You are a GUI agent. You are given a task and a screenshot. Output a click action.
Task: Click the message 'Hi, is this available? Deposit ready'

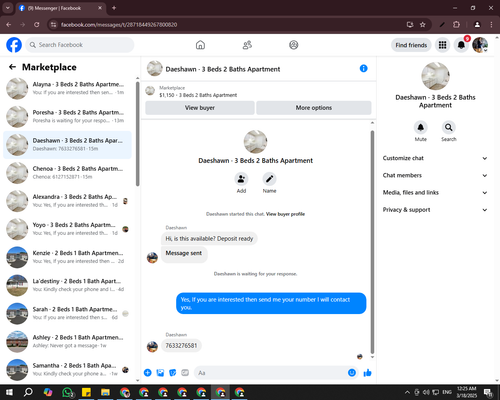coord(209,239)
